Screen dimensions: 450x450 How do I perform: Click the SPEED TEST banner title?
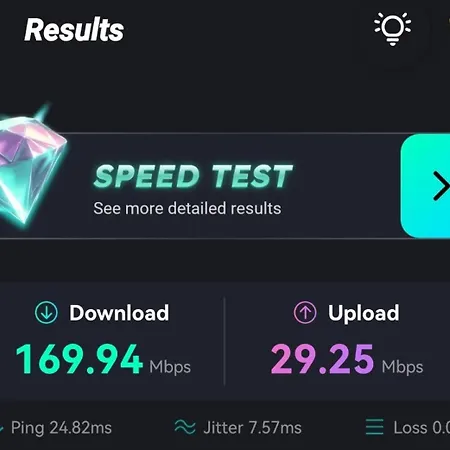coord(193,176)
